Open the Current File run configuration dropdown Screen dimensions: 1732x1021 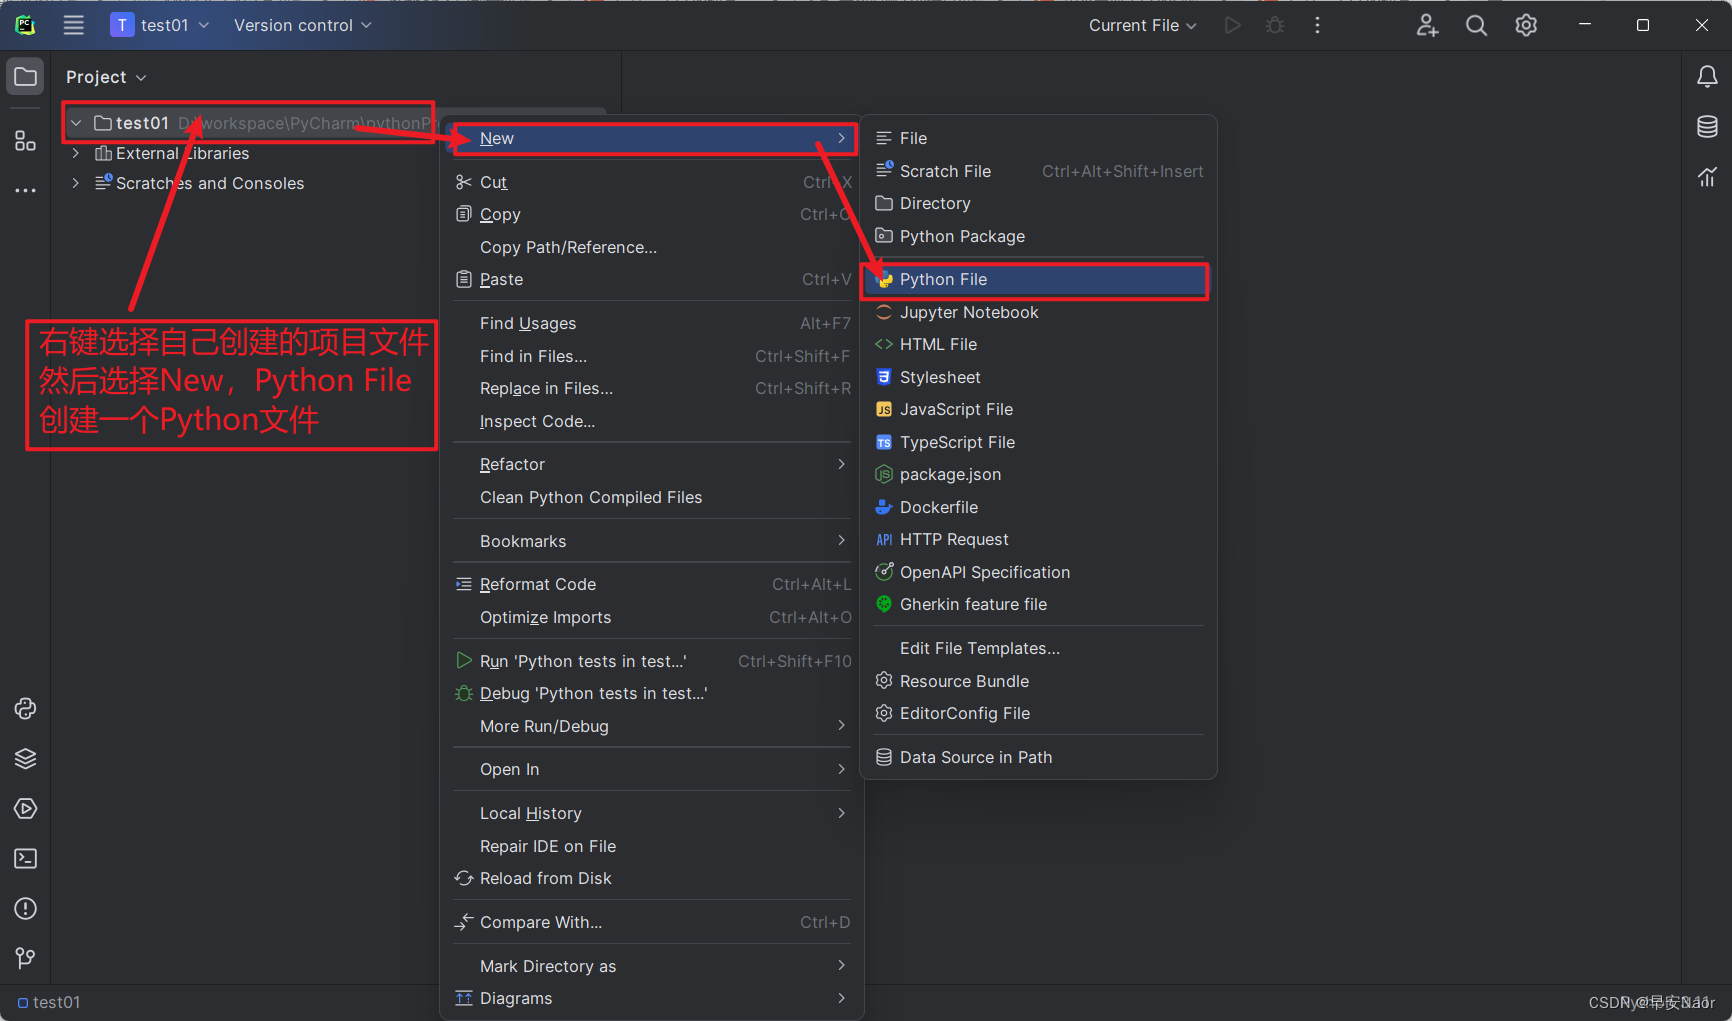[1142, 25]
